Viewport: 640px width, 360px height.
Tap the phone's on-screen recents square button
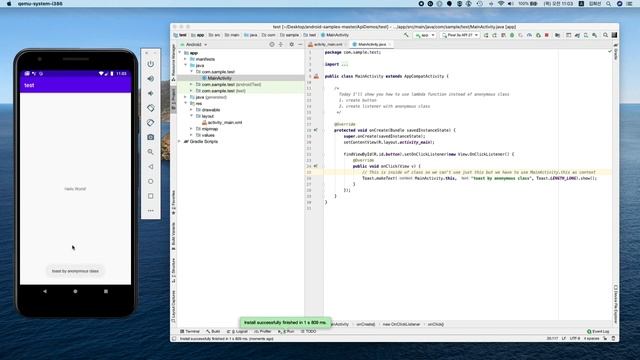coord(106,291)
